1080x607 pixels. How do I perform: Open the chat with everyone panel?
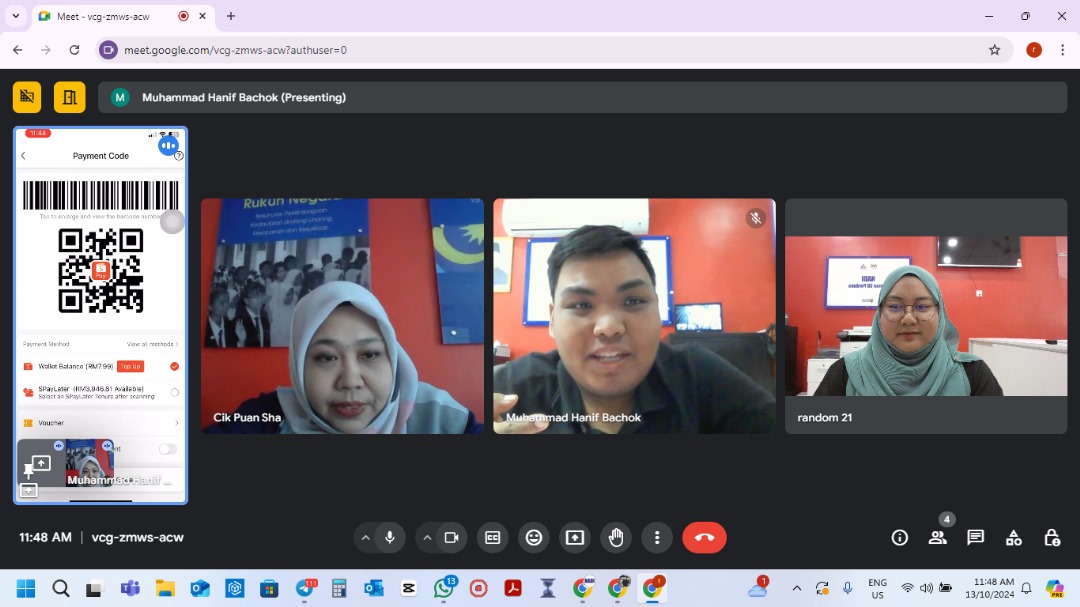(975, 538)
